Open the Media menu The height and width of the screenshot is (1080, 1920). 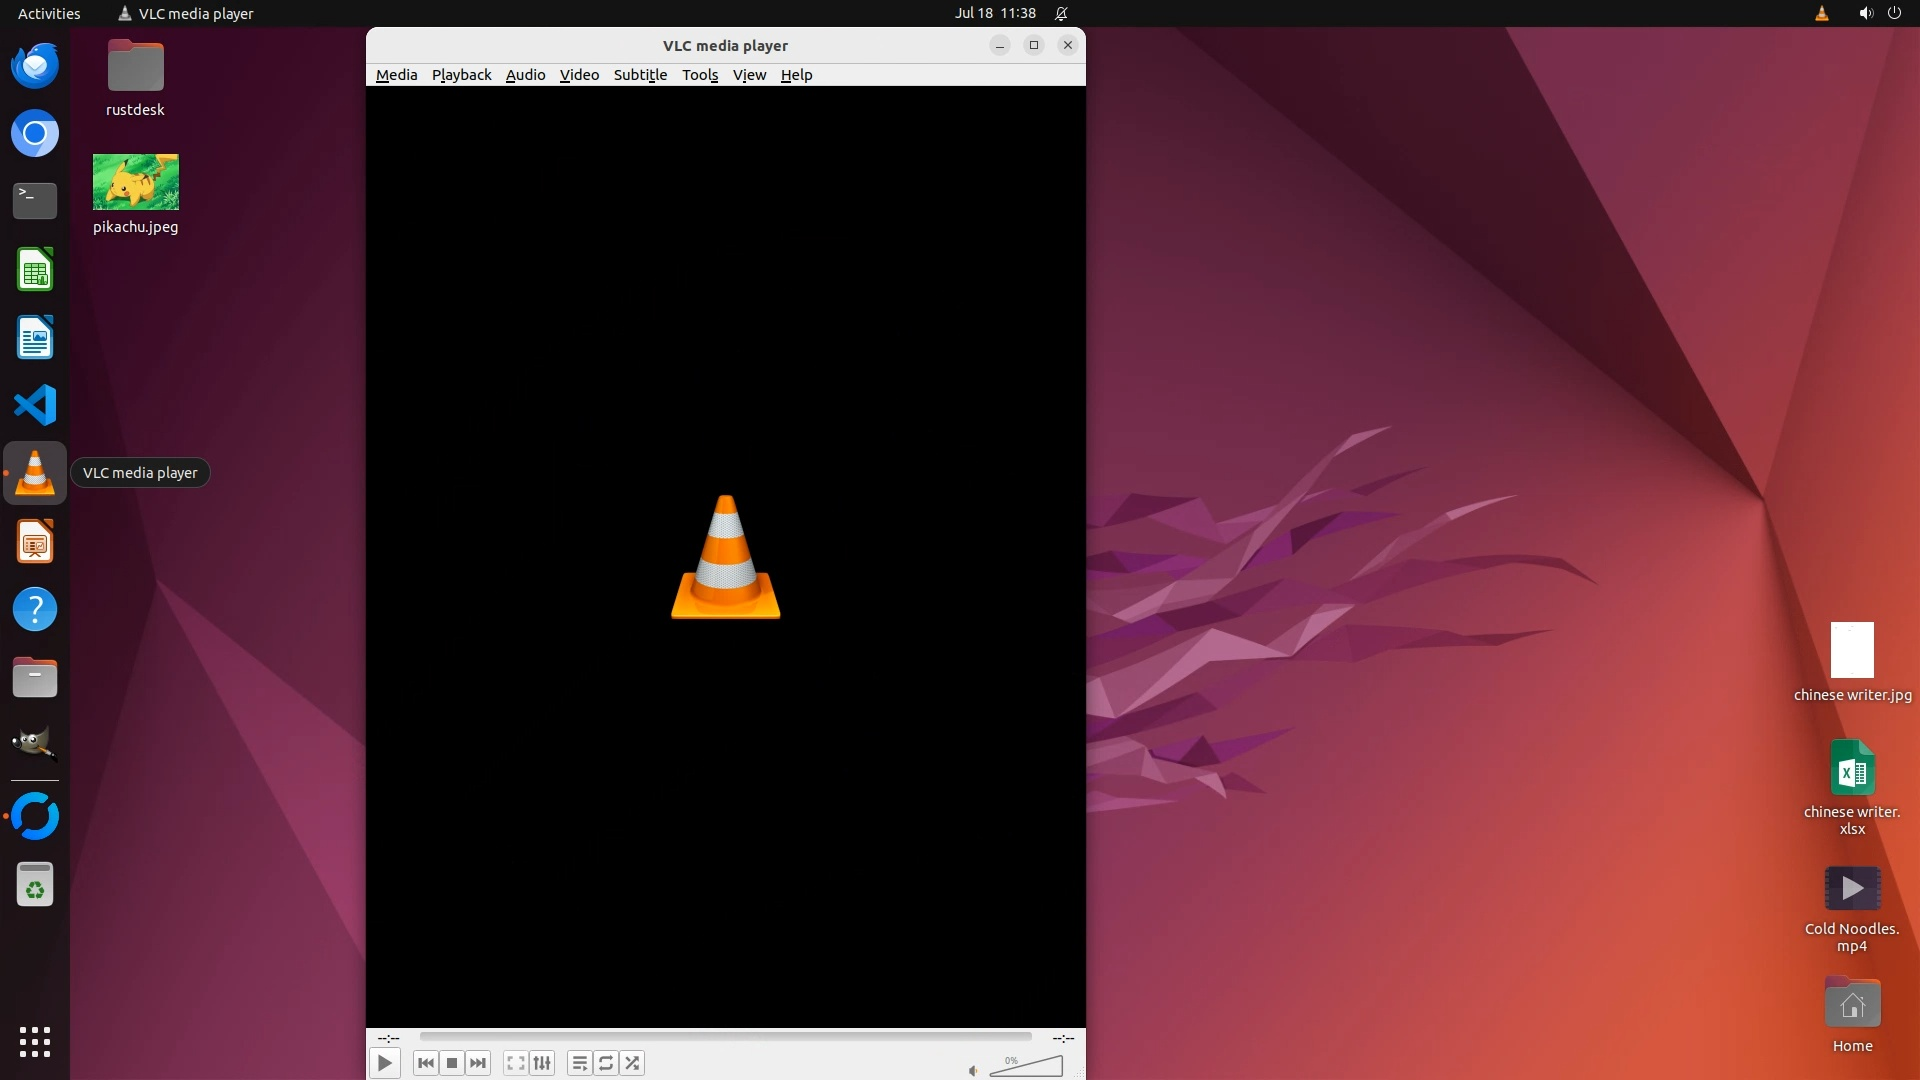pyautogui.click(x=396, y=75)
